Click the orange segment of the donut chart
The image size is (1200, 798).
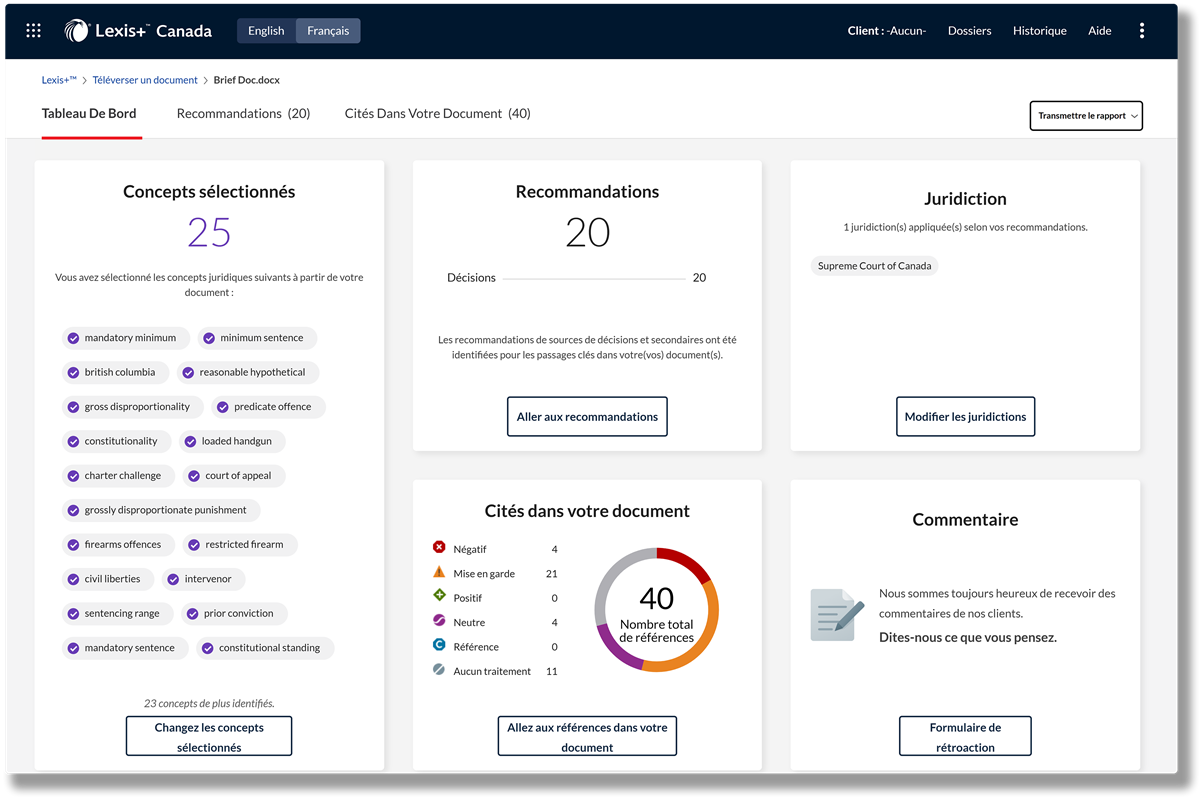tap(702, 632)
